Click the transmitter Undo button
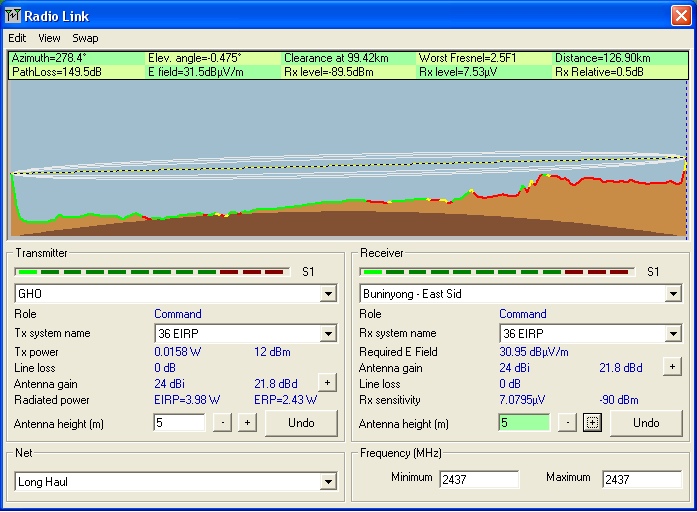Viewport: 697px width, 512px height. [x=301, y=423]
